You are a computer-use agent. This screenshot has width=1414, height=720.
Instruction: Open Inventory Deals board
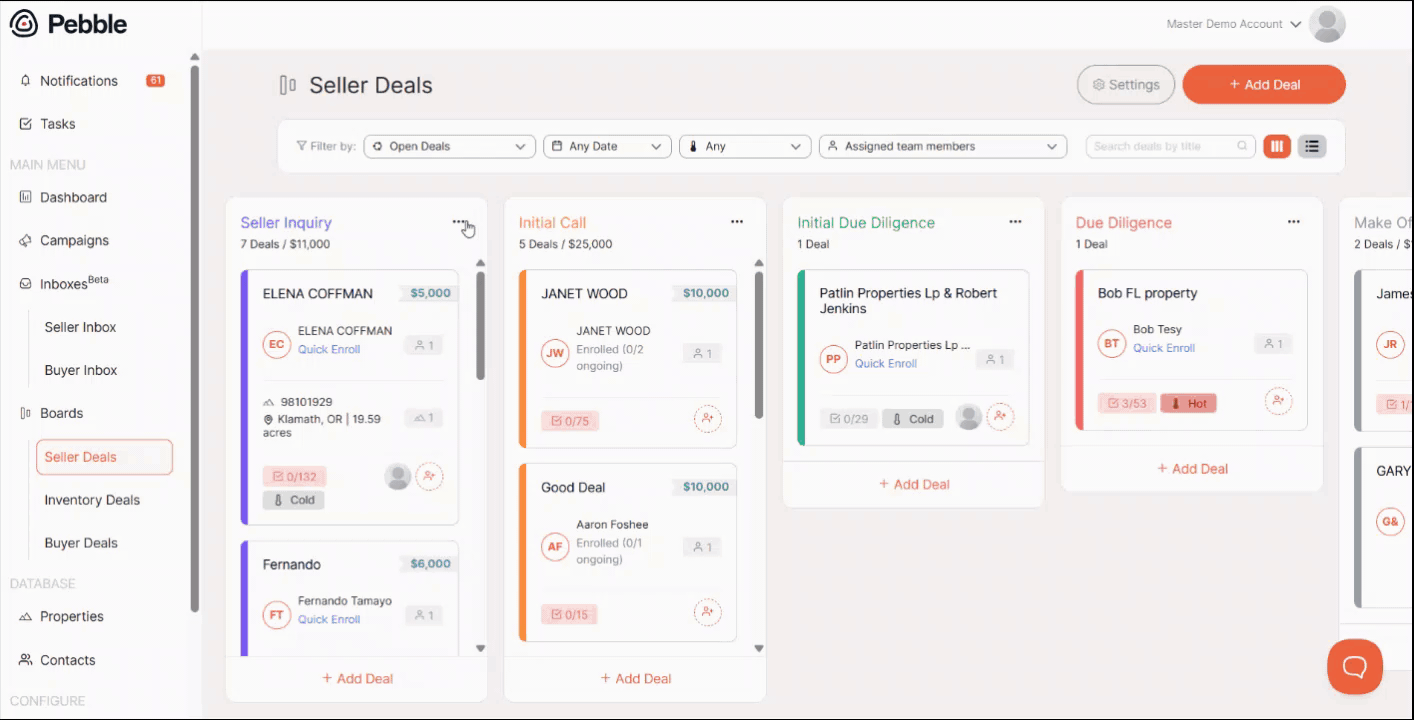(92, 500)
